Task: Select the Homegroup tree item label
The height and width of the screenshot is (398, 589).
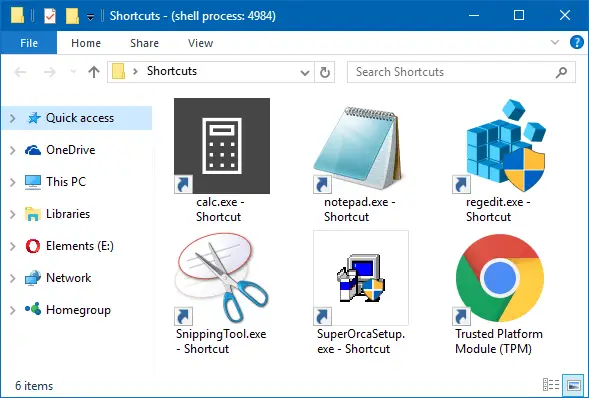Action: pos(78,310)
